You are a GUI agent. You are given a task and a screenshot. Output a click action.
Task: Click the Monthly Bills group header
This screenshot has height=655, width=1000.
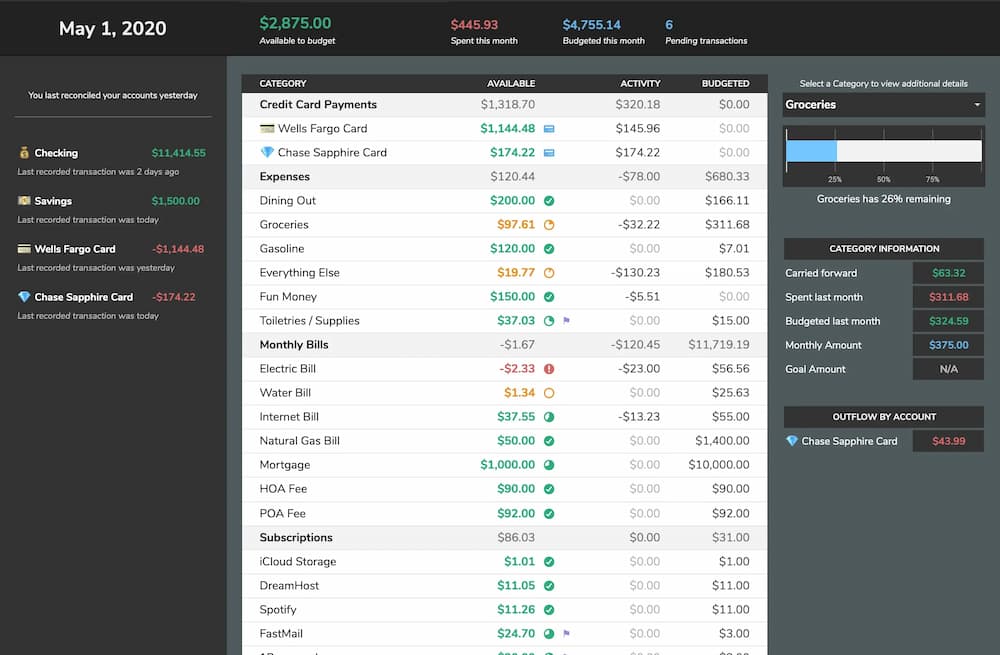pos(504,345)
